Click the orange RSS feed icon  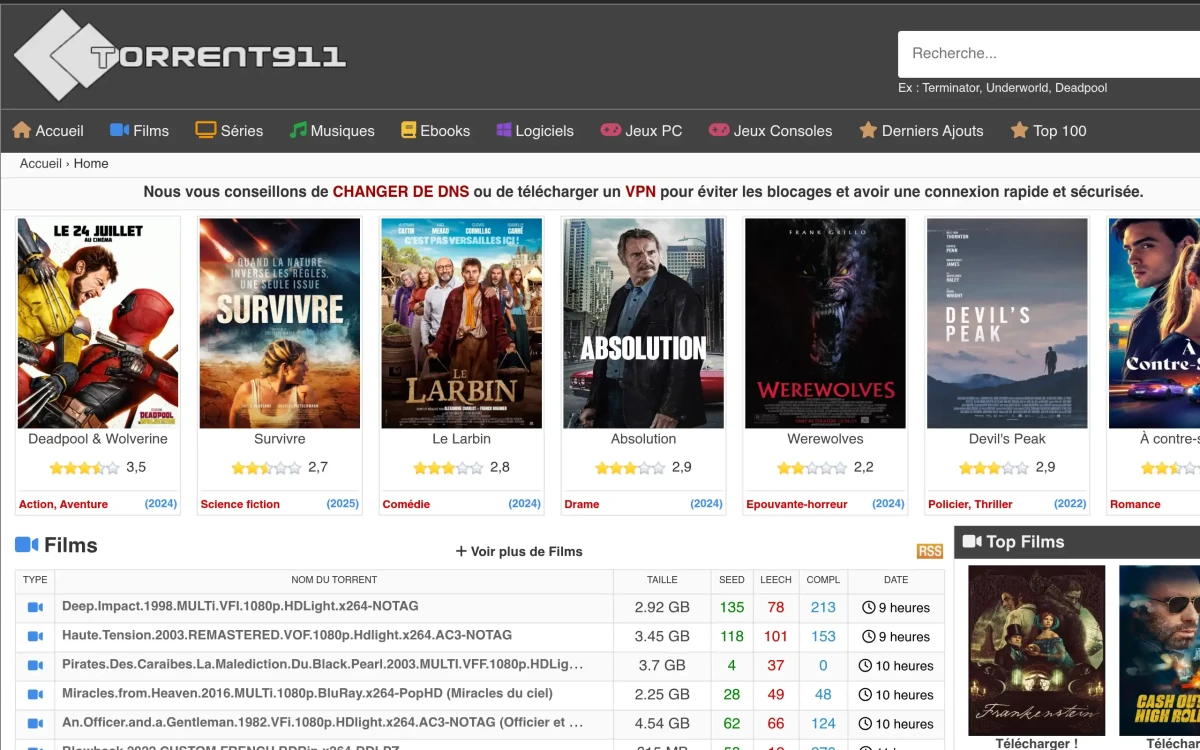(930, 551)
